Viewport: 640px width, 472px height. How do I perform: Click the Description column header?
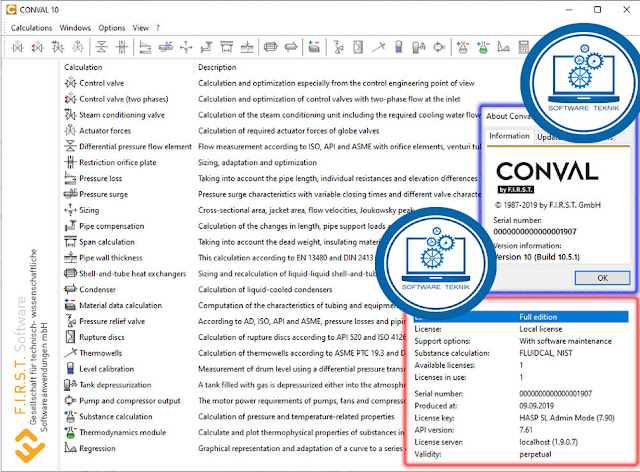[x=217, y=67]
